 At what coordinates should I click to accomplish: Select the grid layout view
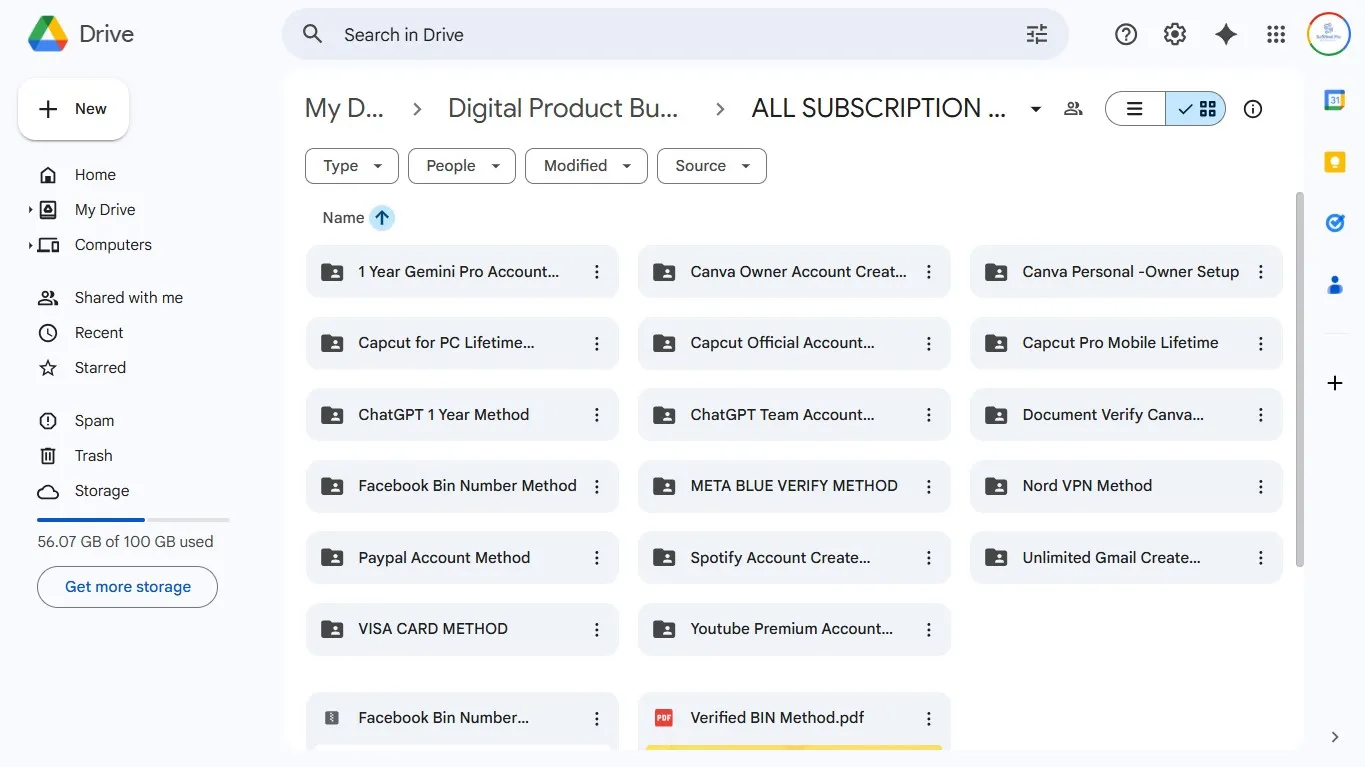click(x=1197, y=109)
